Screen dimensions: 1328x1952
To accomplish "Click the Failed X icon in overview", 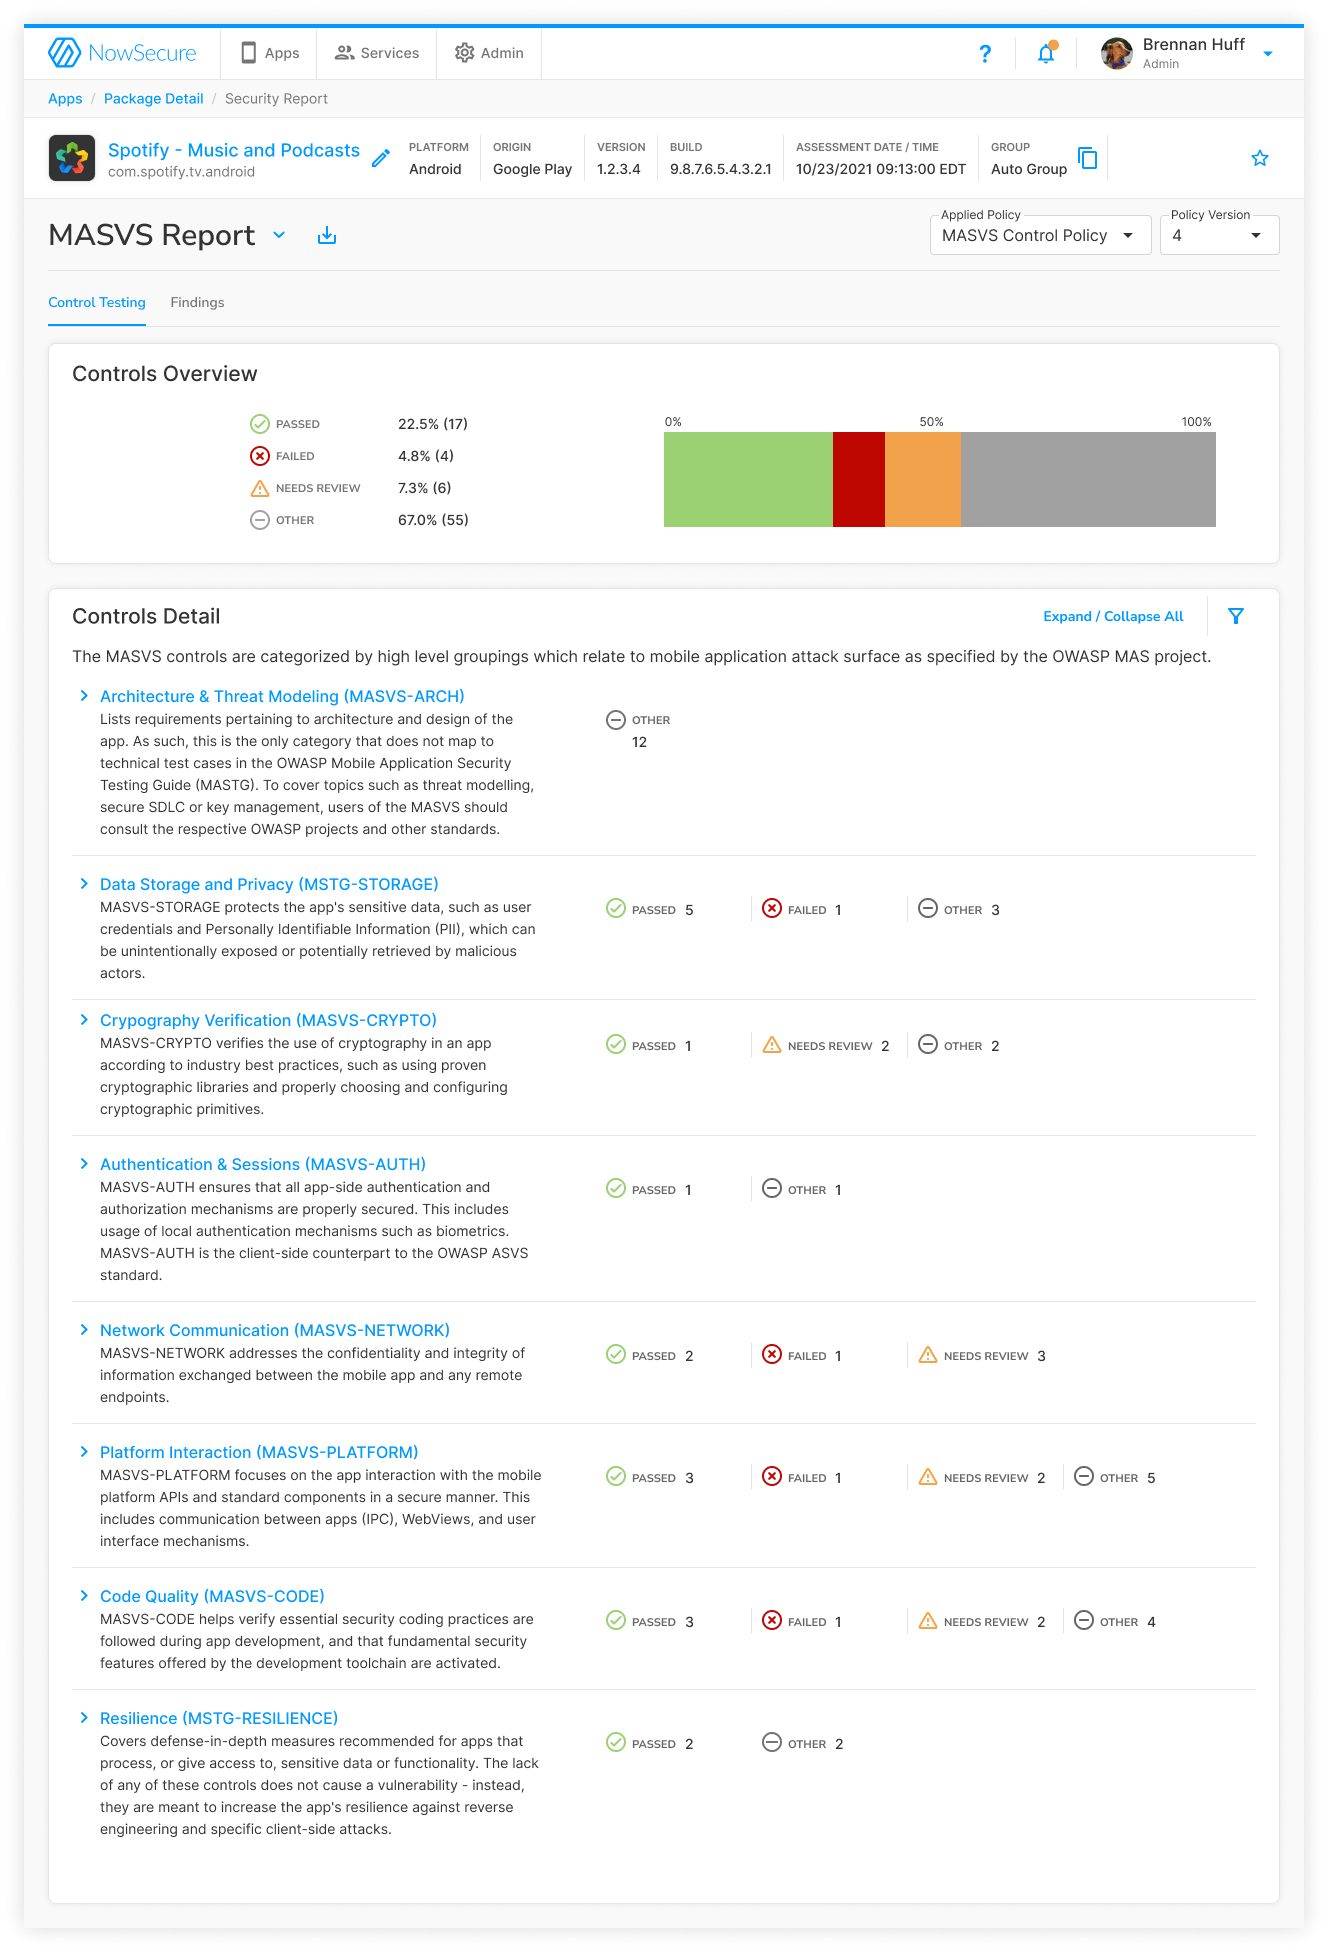I will coord(260,456).
